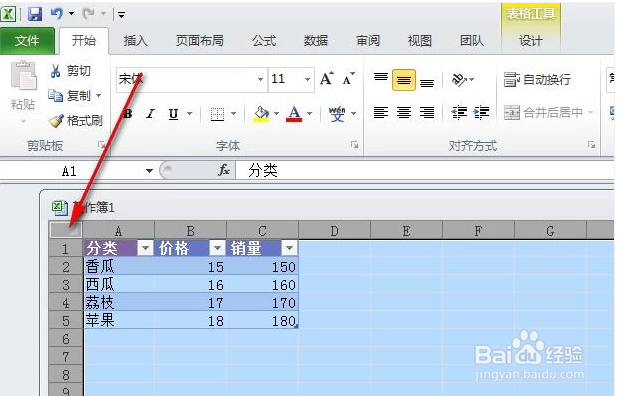Image resolution: width=619 pixels, height=396 pixels.
Task: Expand the fill color dropdown arrow
Action: tap(276, 114)
